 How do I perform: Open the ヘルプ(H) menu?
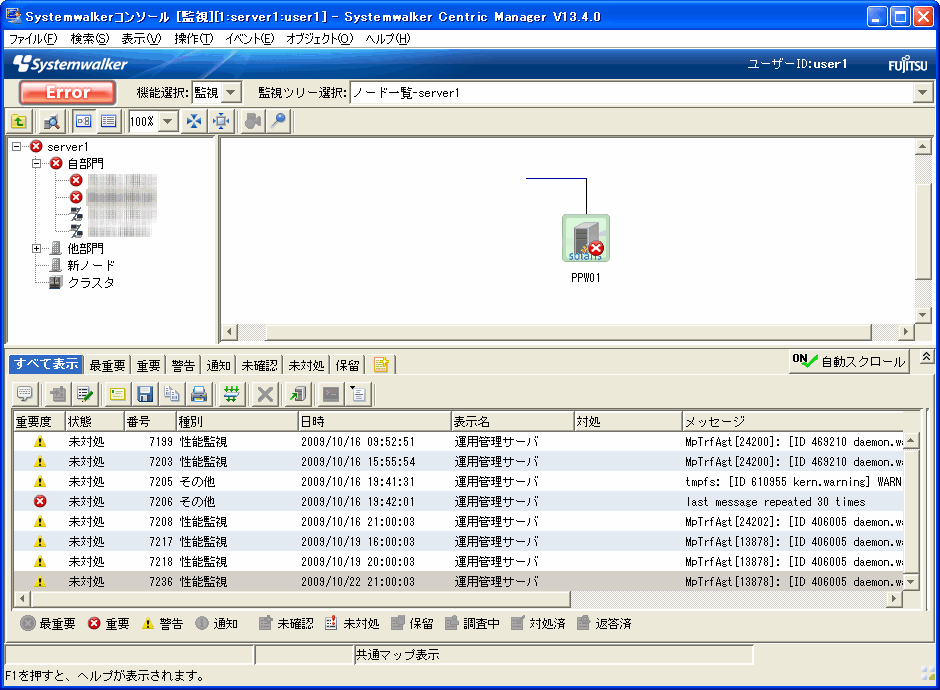click(388, 39)
